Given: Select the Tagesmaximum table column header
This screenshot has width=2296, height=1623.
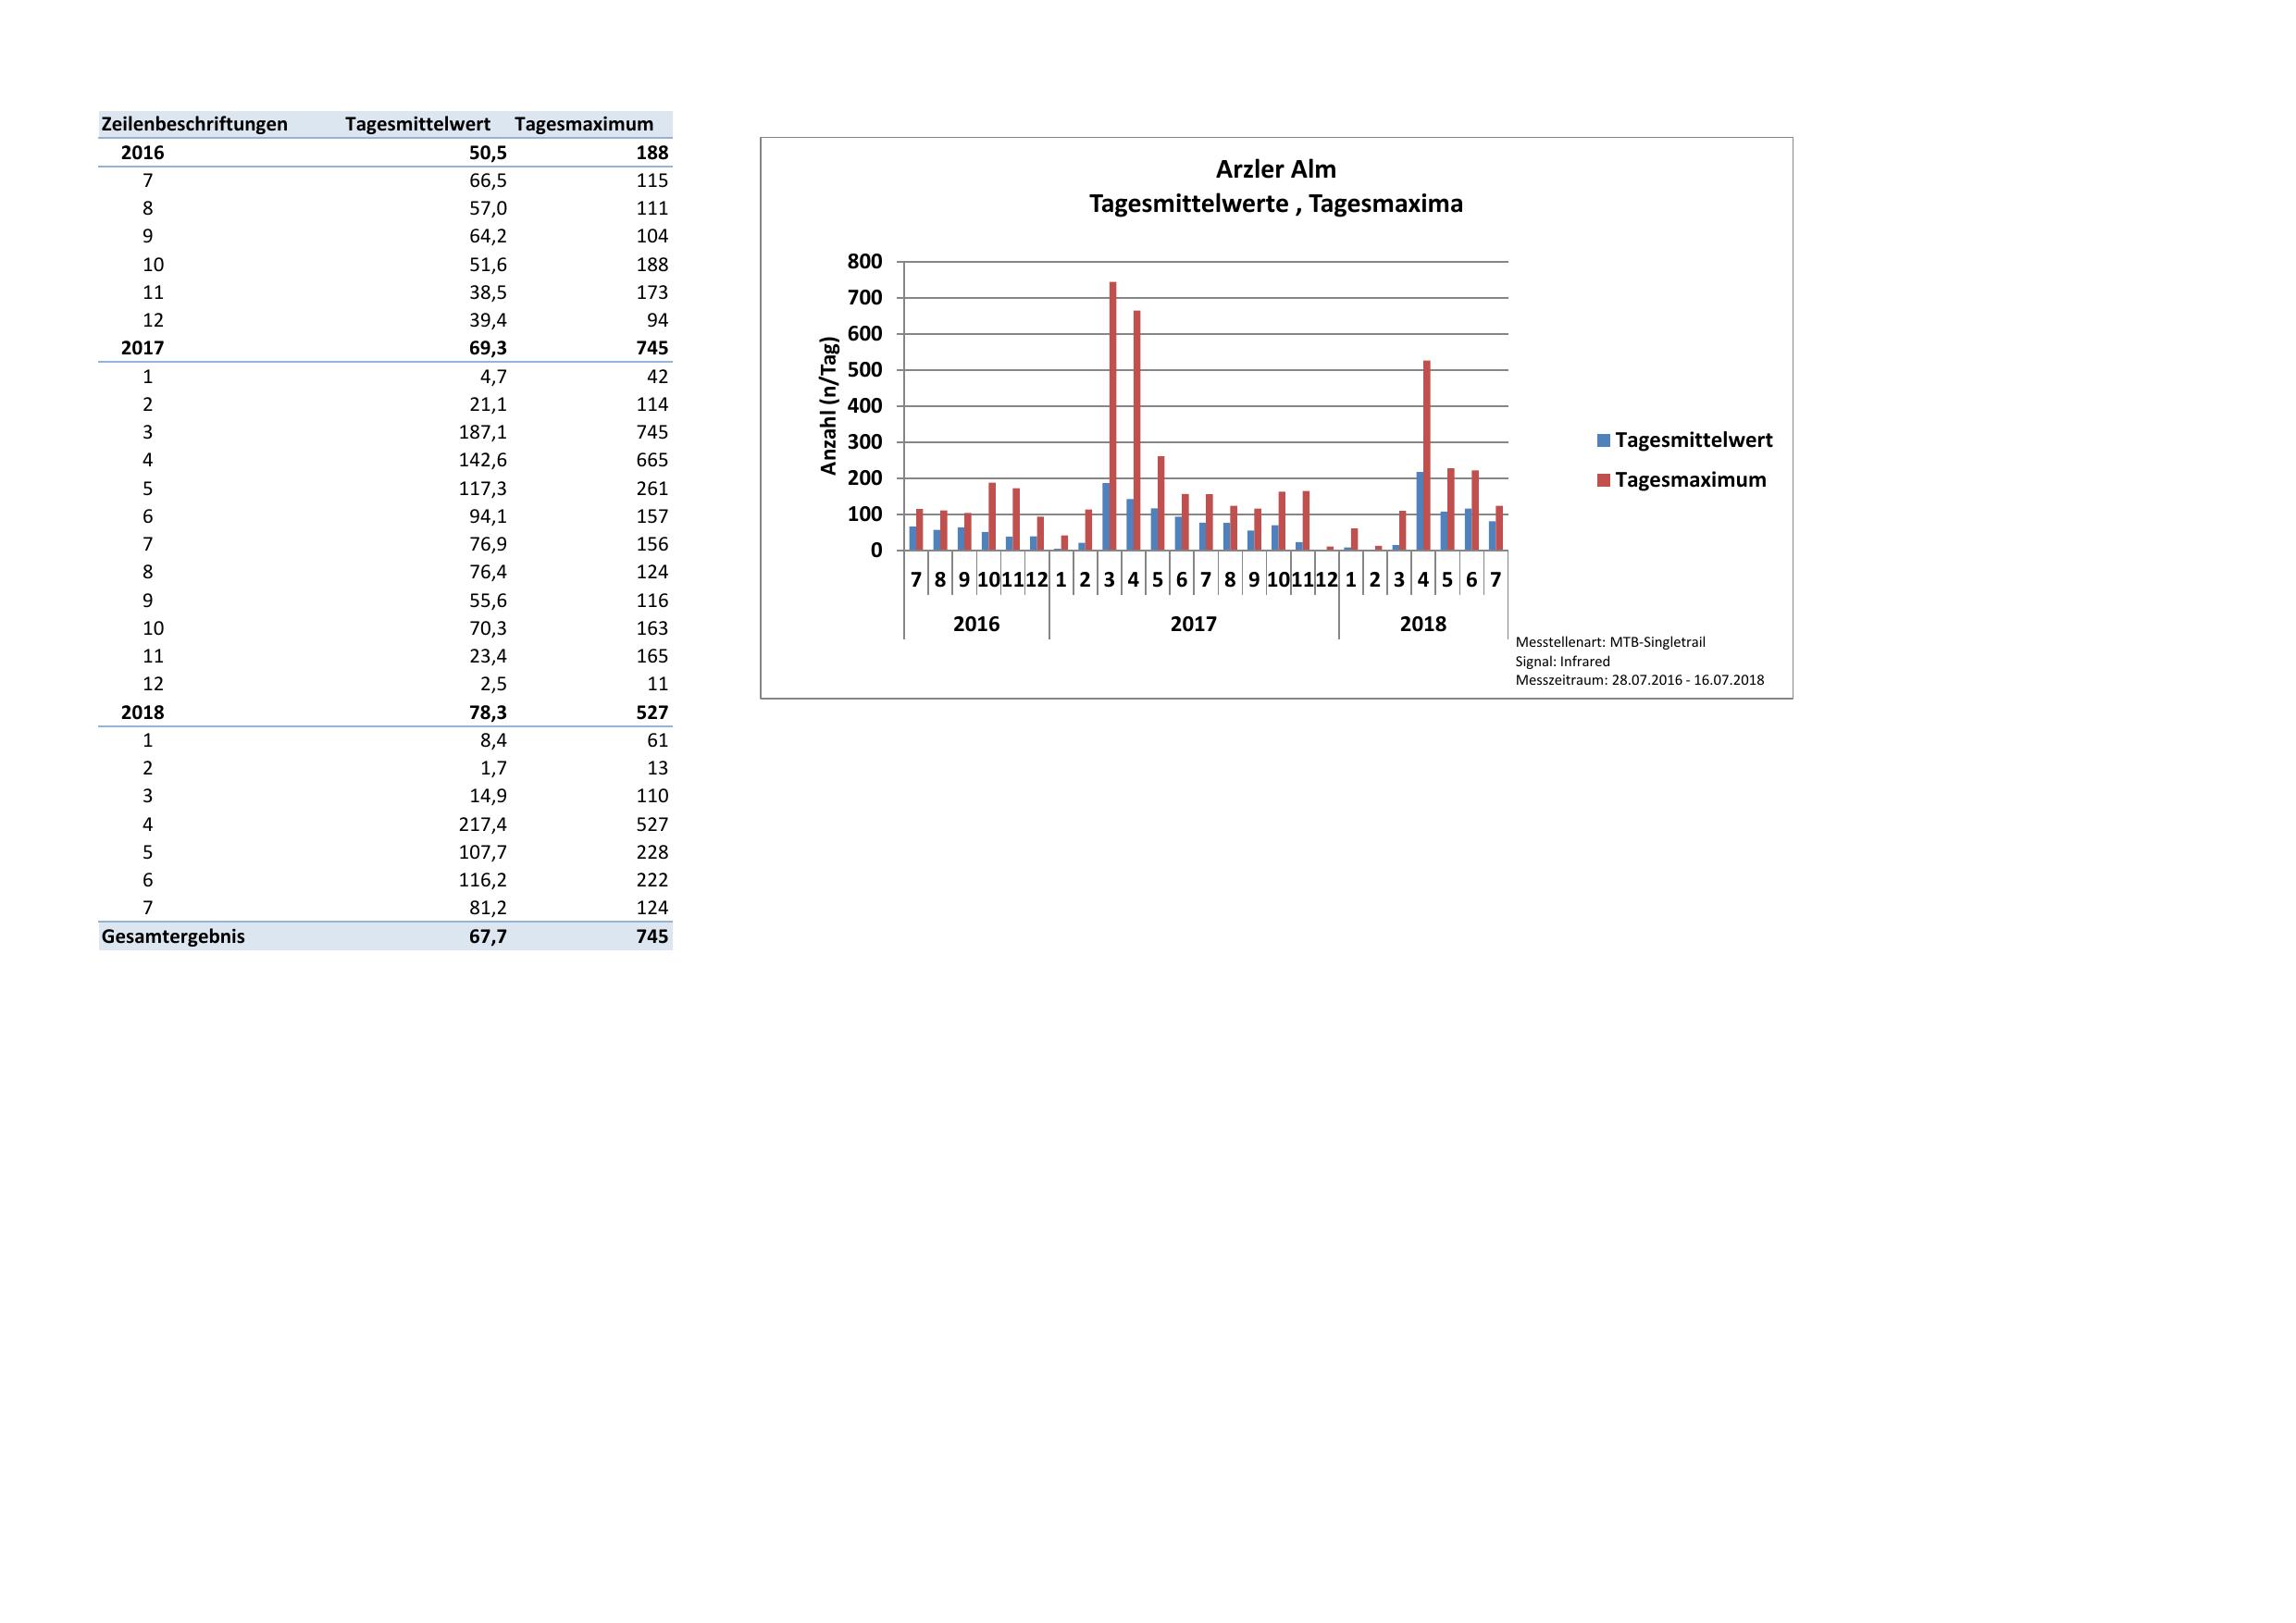Looking at the screenshot, I should coord(584,124).
